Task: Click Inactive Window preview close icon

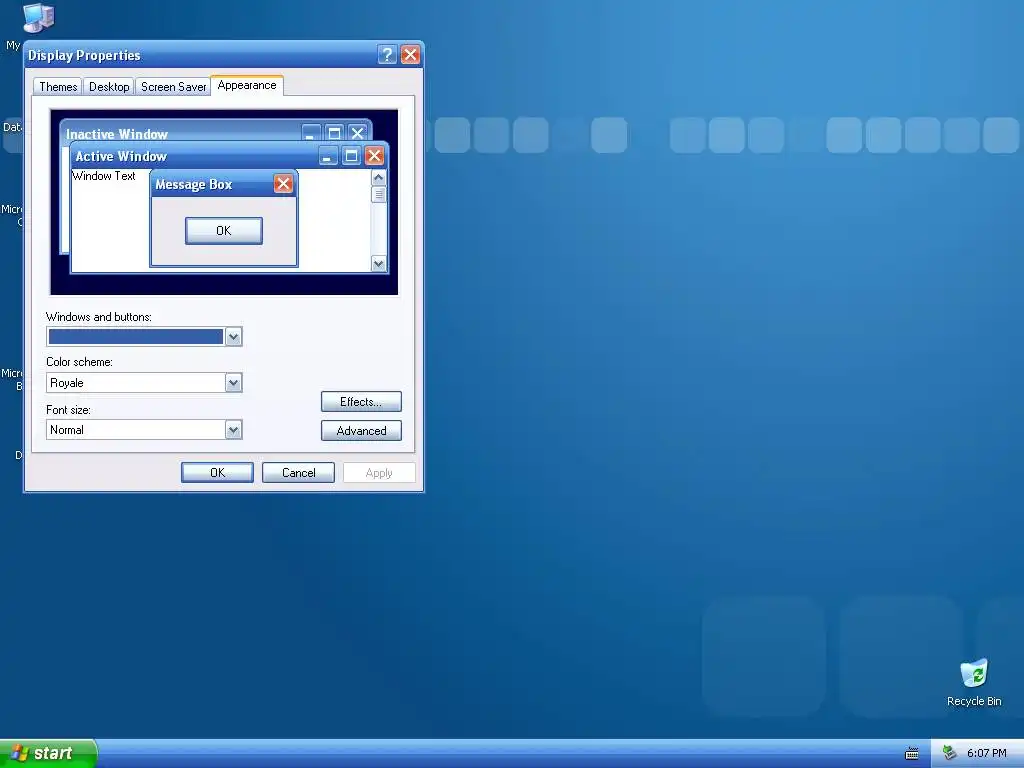Action: pos(357,134)
